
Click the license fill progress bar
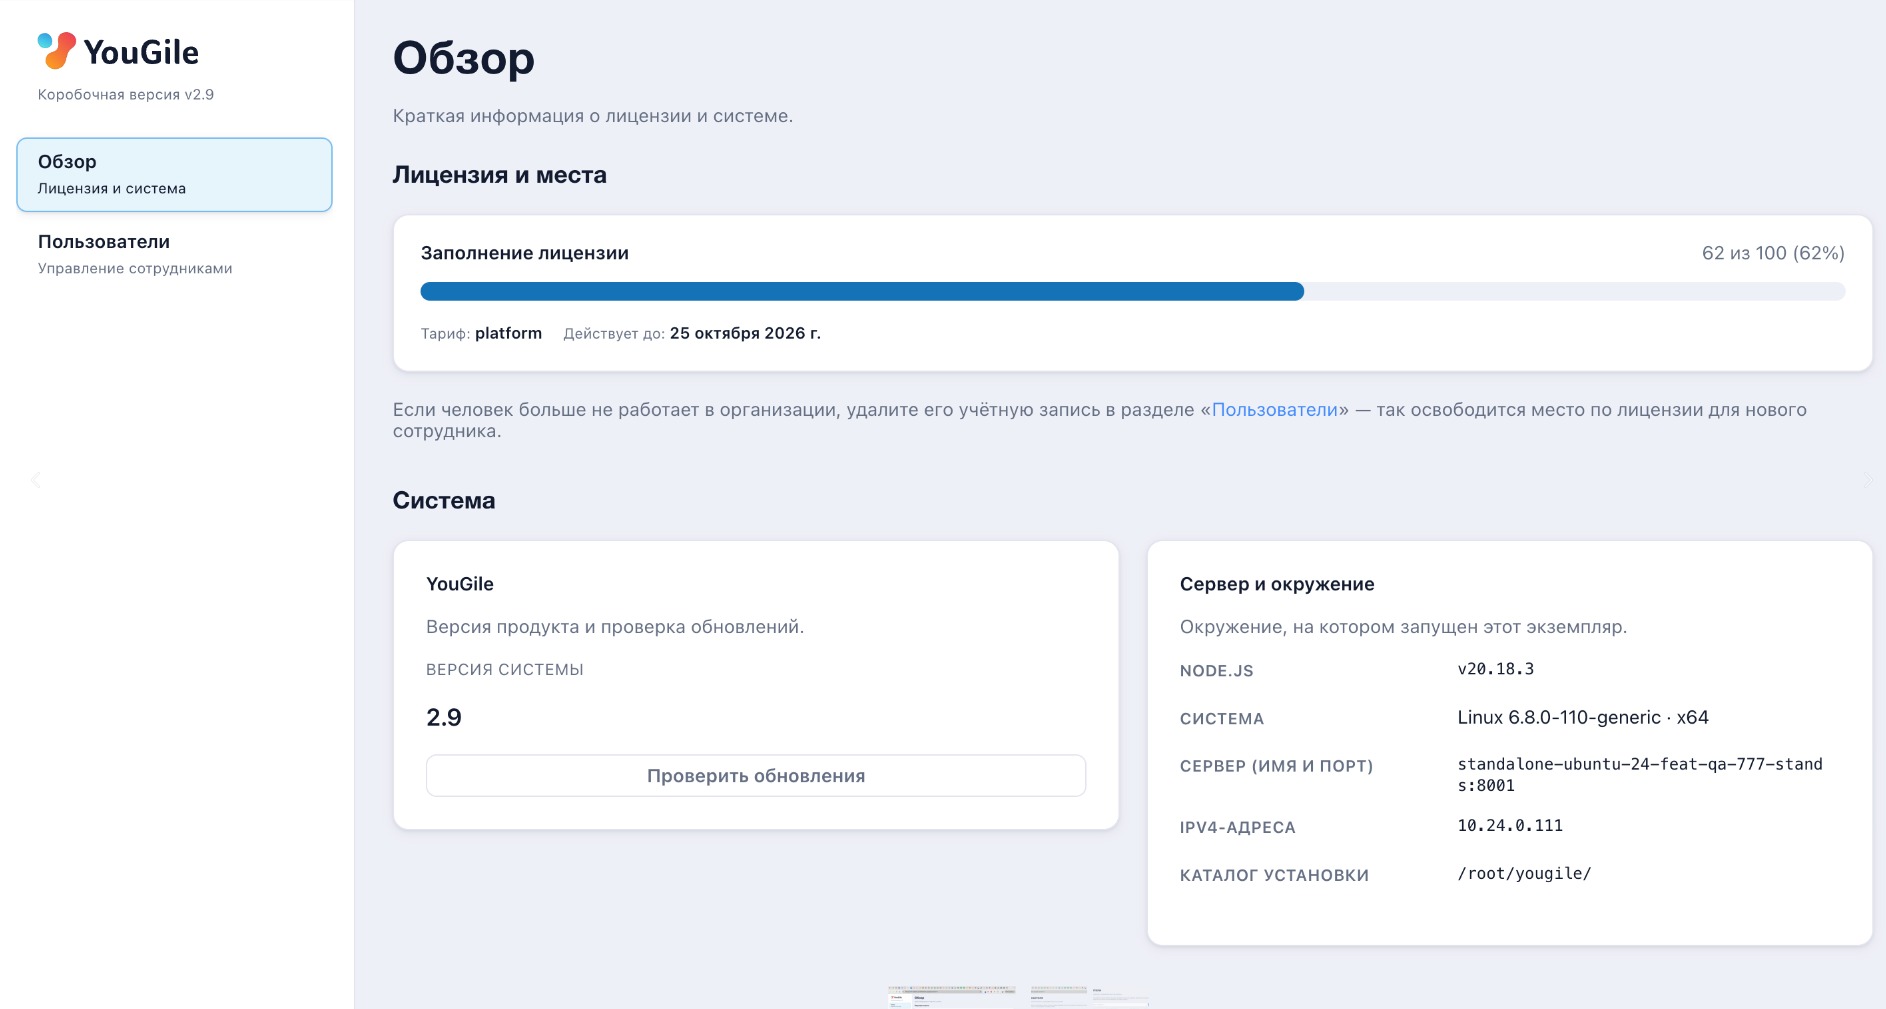click(x=1133, y=292)
